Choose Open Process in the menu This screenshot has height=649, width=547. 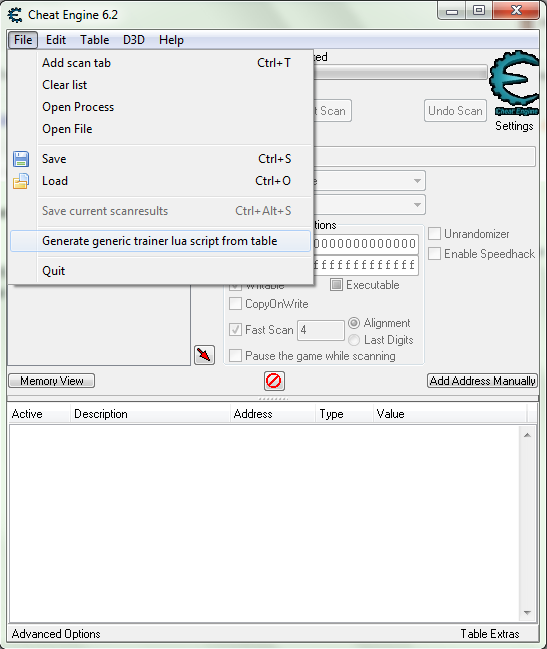pos(161,107)
